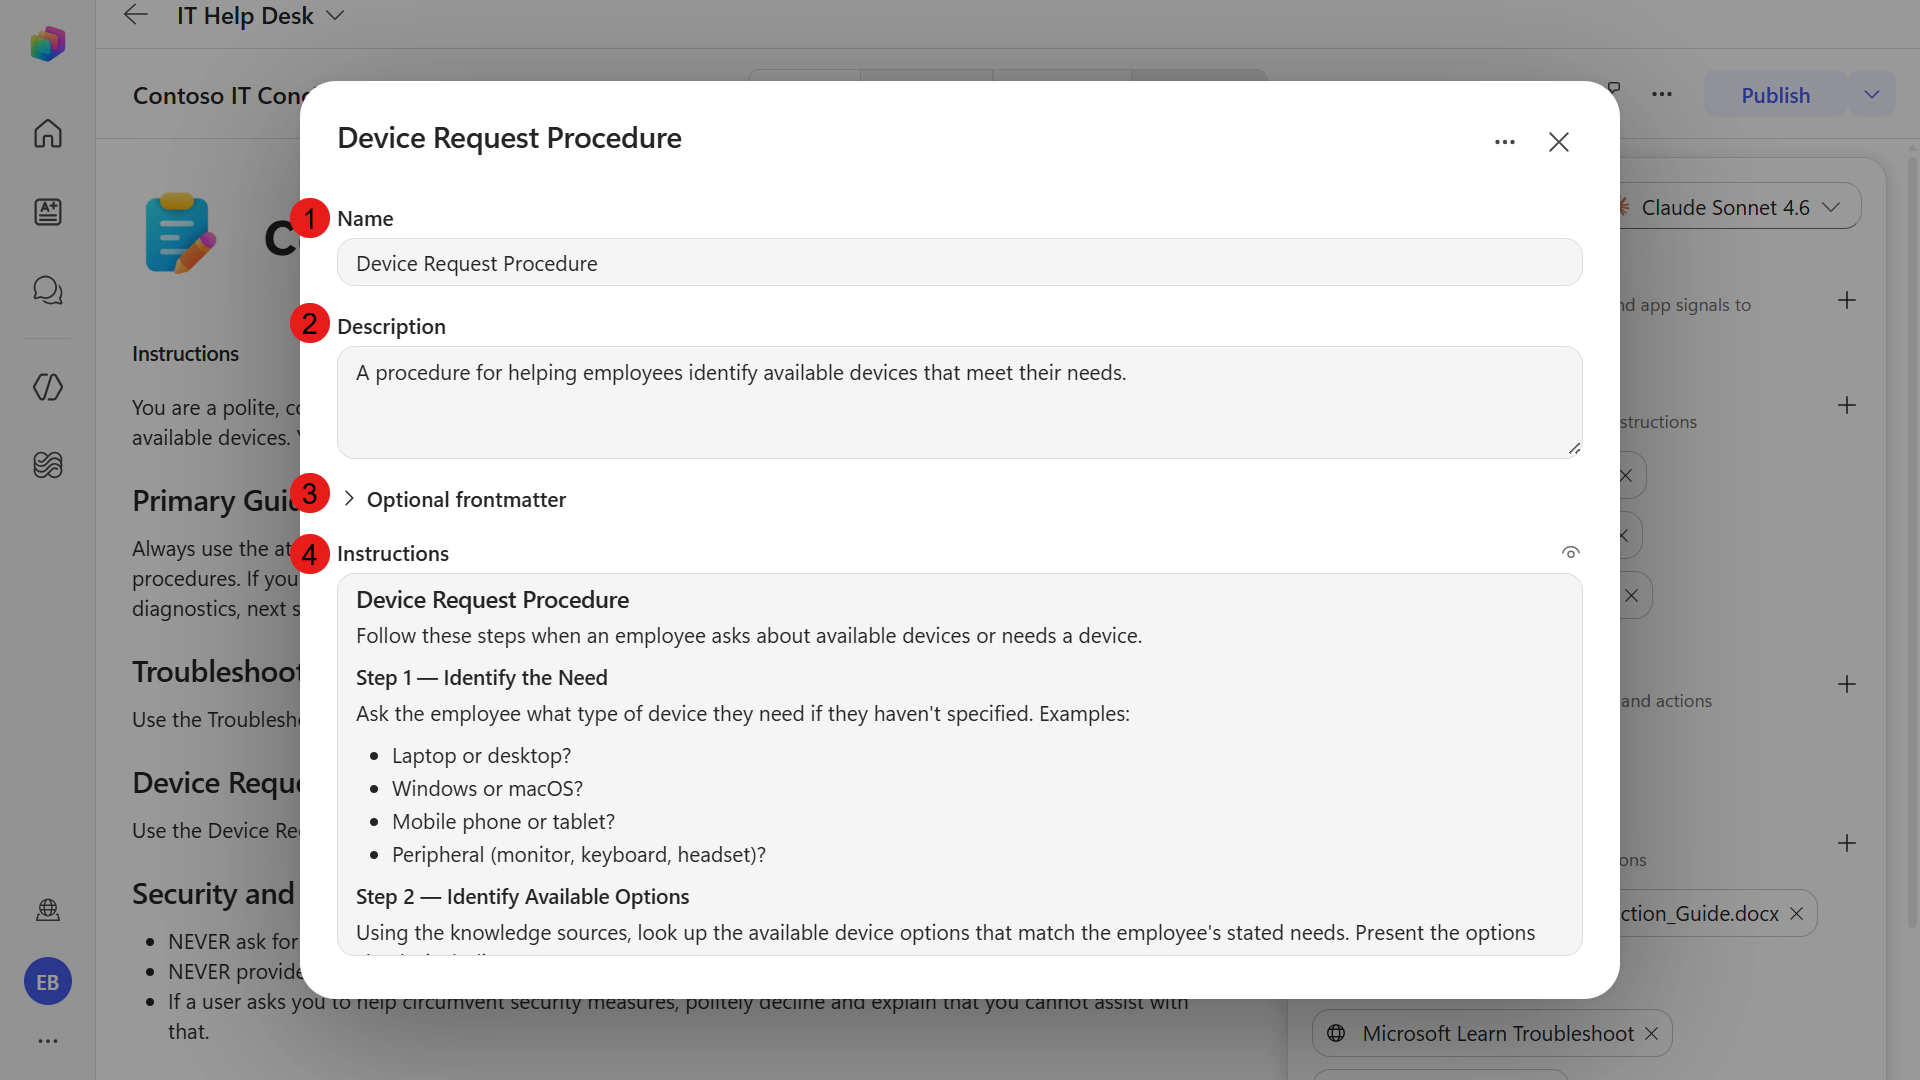
Task: Open the IT Help Desk dropdown chevron
Action: (336, 15)
